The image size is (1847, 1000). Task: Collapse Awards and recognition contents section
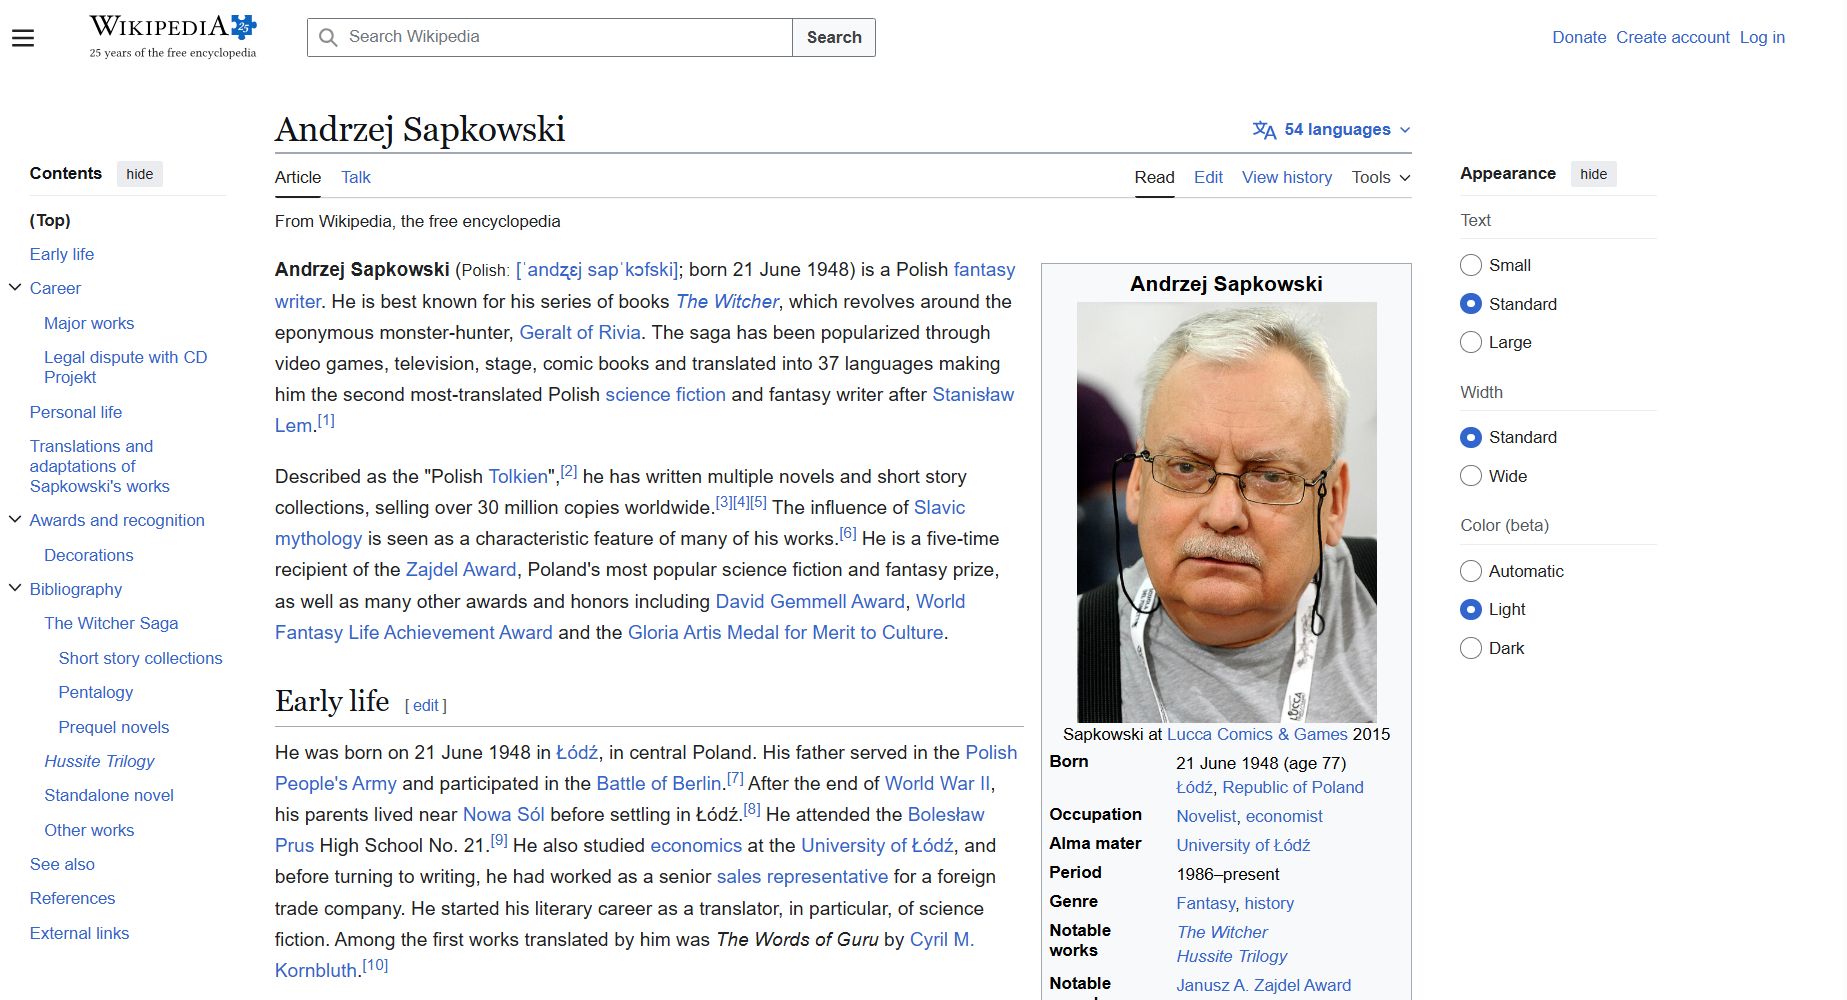pos(15,520)
